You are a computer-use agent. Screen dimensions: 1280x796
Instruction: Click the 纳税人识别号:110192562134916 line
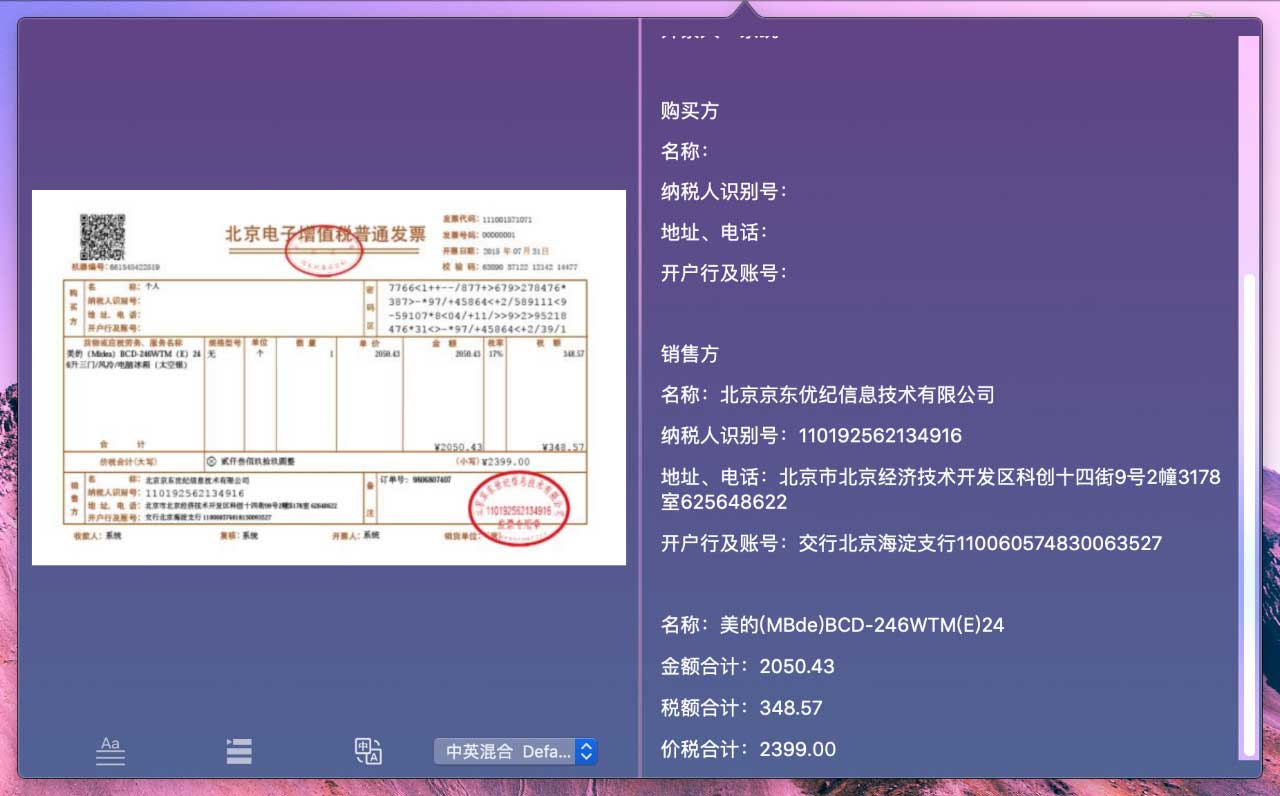pos(811,436)
